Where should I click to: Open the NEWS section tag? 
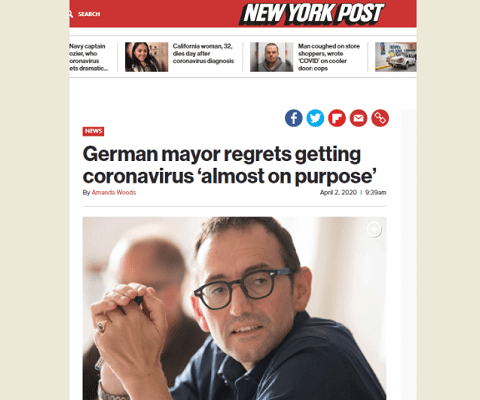coord(93,131)
